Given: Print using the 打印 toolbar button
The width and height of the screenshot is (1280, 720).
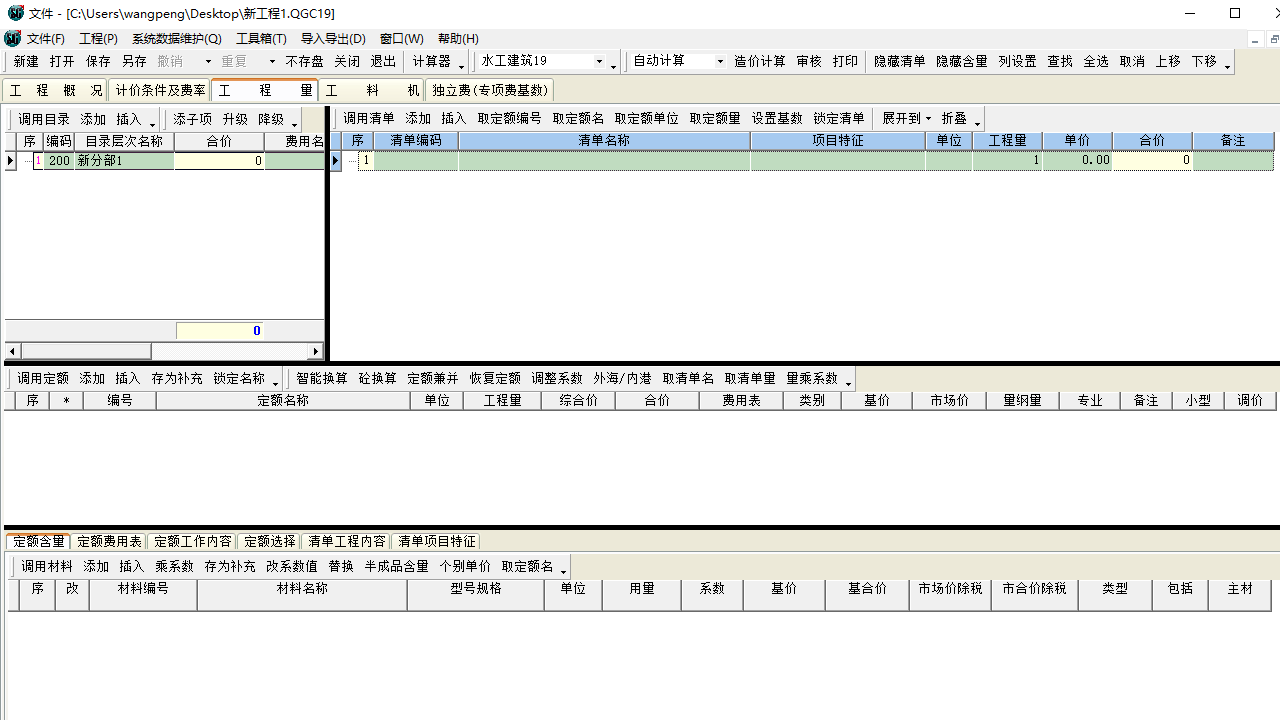Looking at the screenshot, I should pyautogui.click(x=845, y=62).
